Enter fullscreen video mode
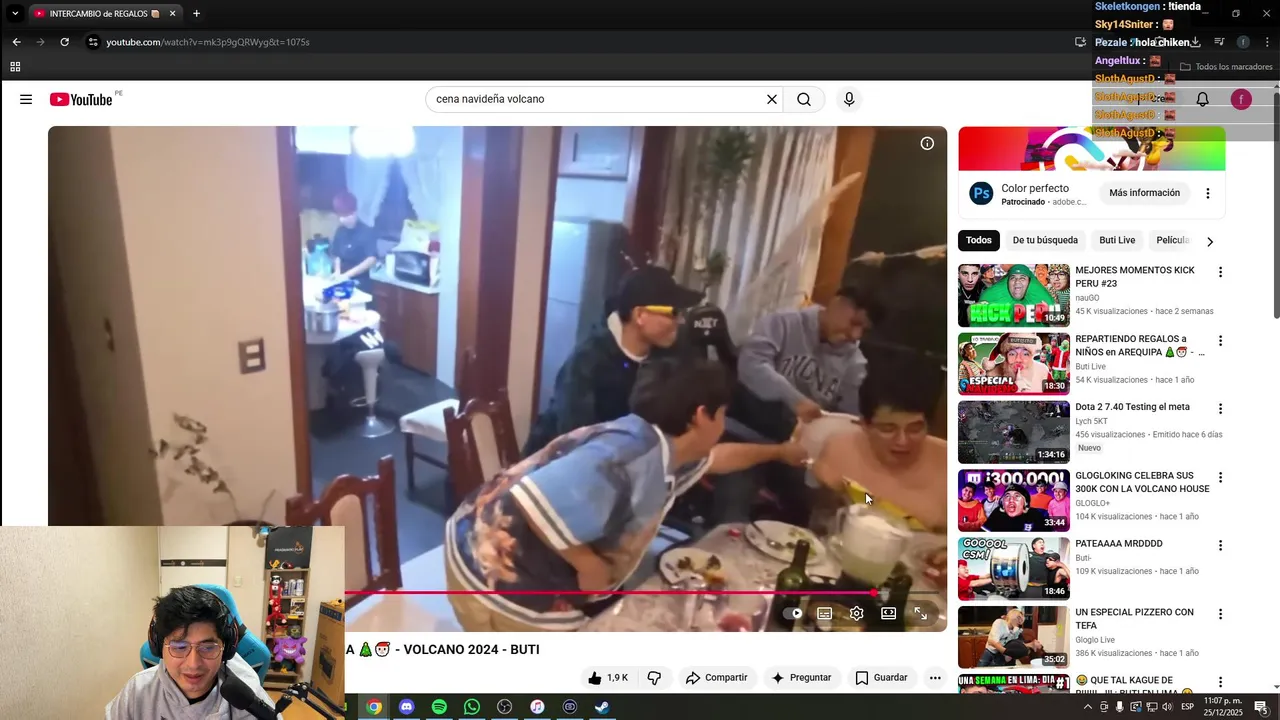 pos(921,613)
